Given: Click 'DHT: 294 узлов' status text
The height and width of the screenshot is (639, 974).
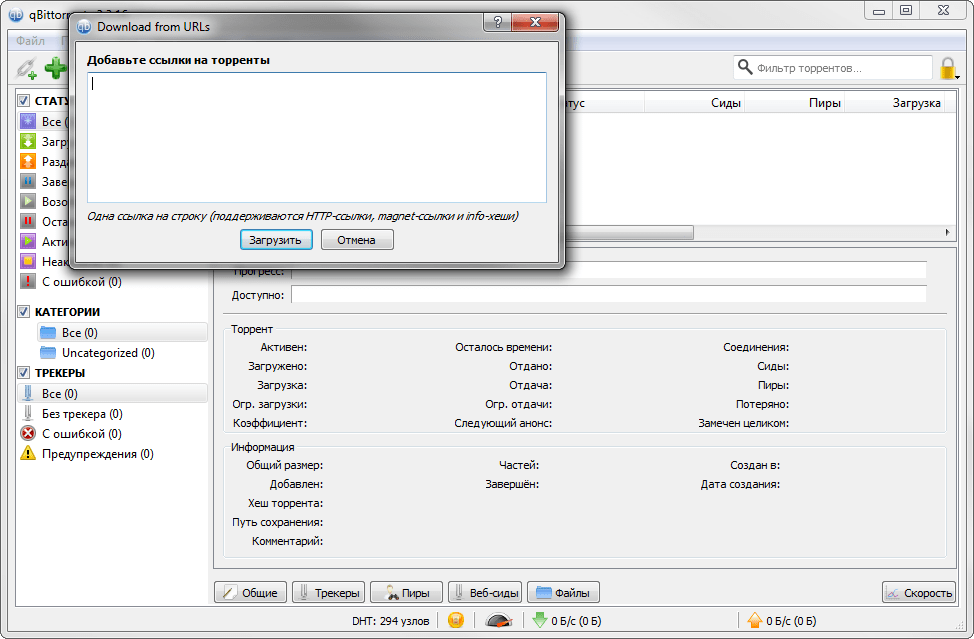Looking at the screenshot, I should point(391,621).
